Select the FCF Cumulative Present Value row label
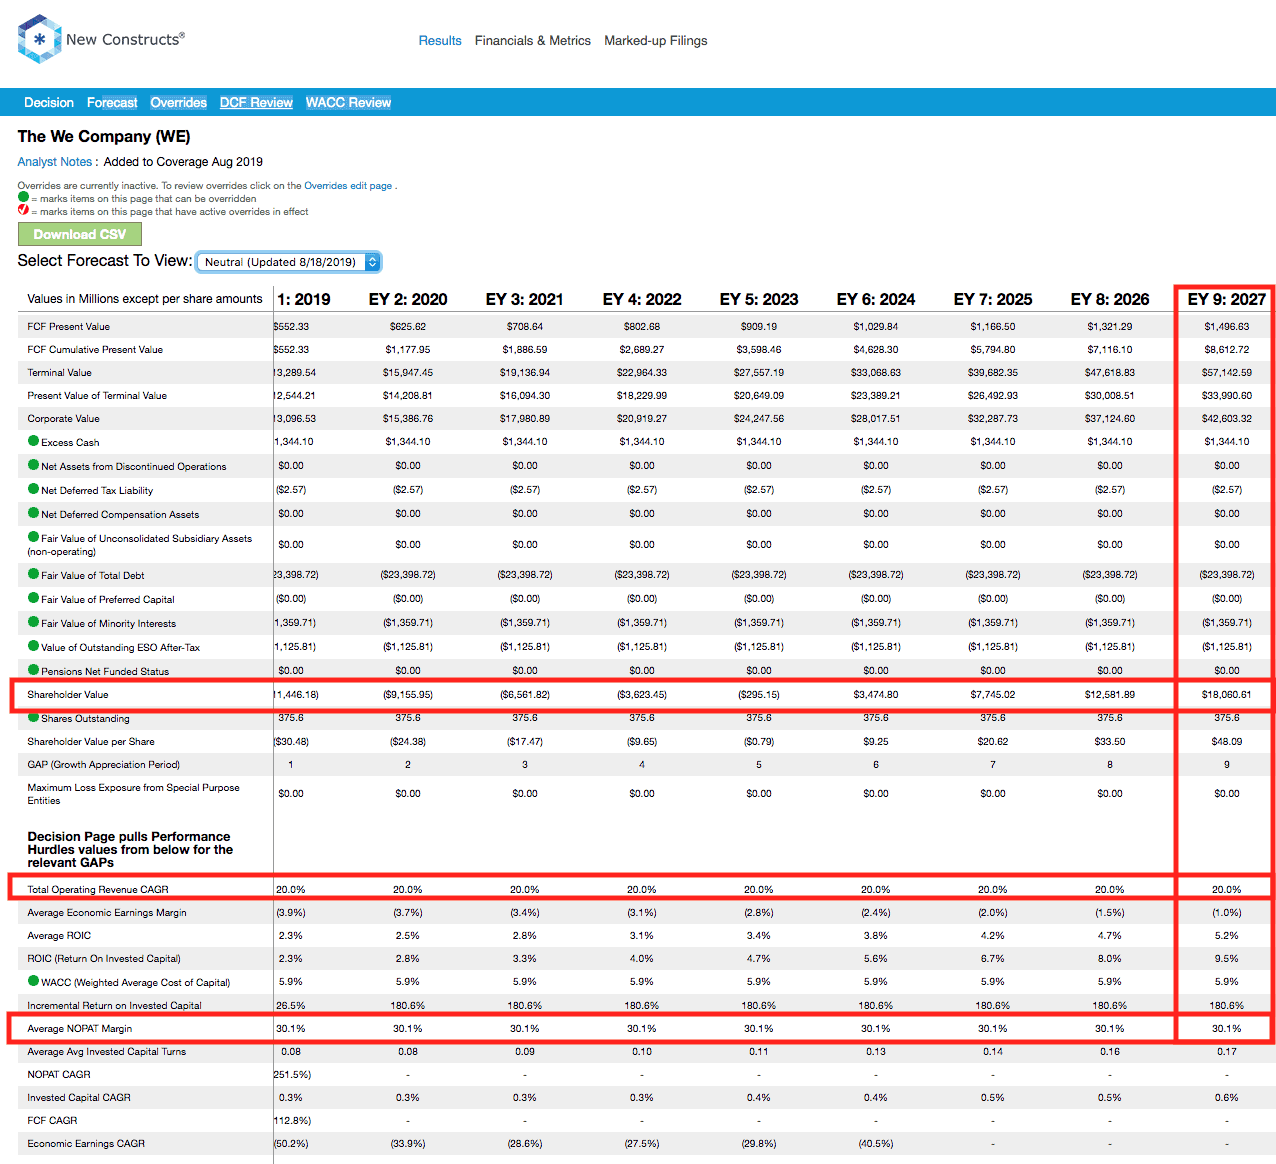 tap(95, 350)
